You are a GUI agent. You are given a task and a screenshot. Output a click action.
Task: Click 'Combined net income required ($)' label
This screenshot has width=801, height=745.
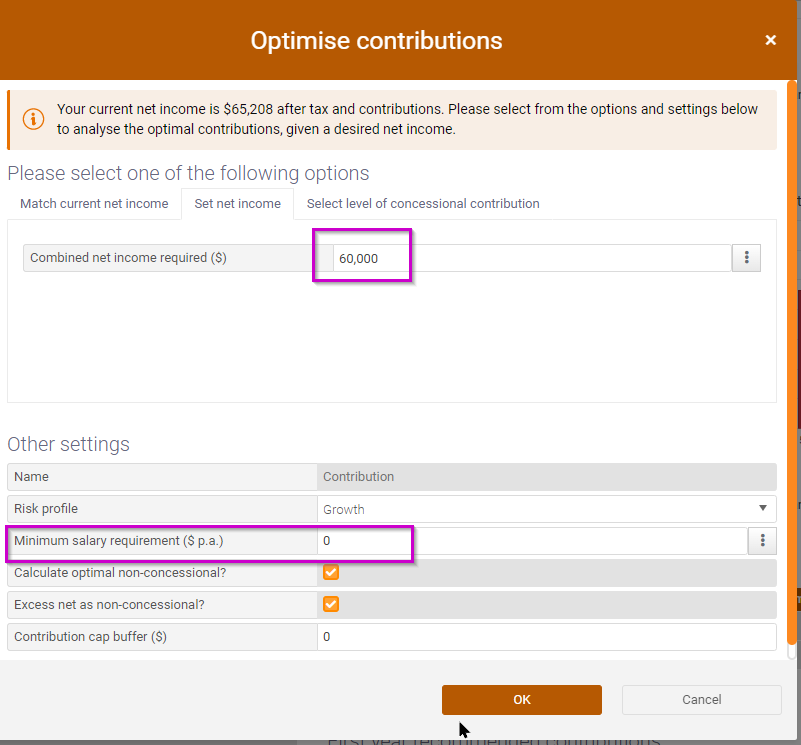(x=128, y=258)
